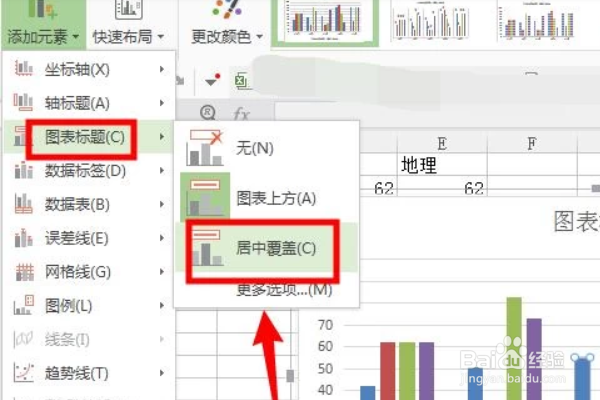Choose 图表上方(A) title position
The height and width of the screenshot is (400, 600).
266,198
